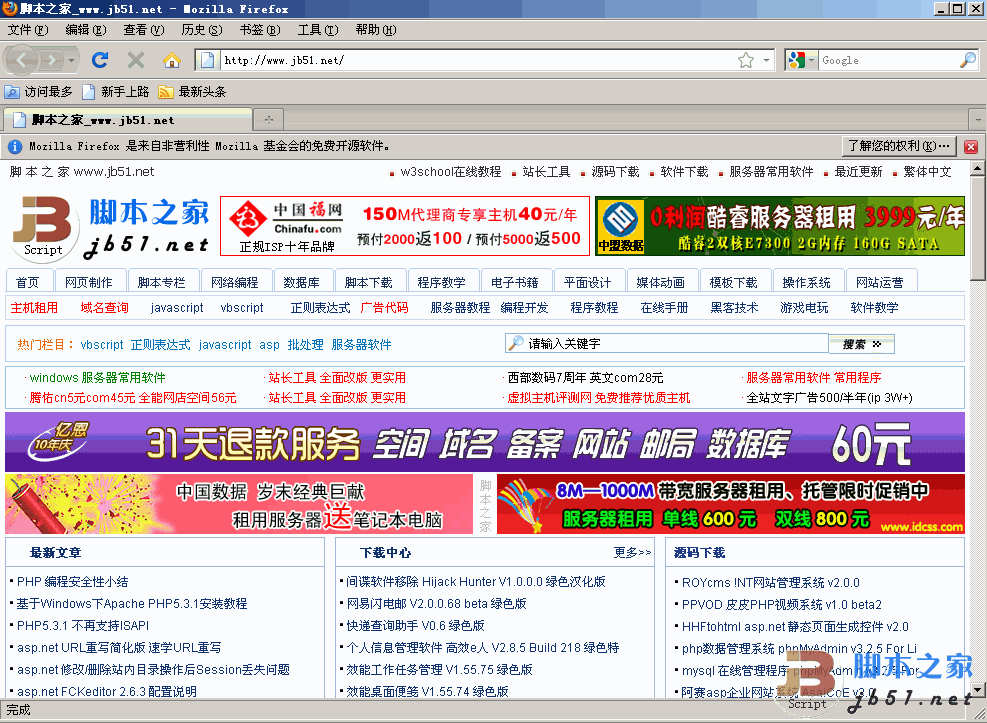Viewport: 987px width, 723px height.
Task: Go to the Home page icon
Action: (171, 60)
